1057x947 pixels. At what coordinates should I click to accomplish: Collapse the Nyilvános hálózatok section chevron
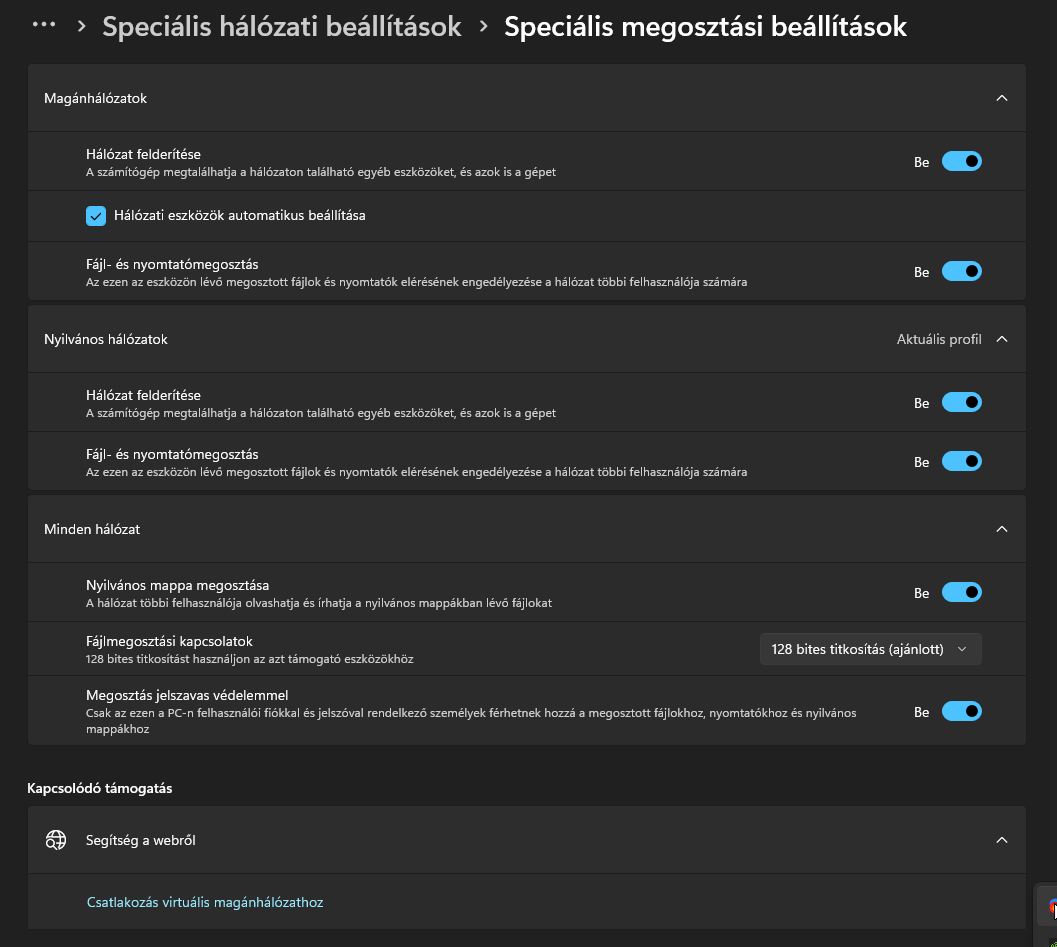1002,339
